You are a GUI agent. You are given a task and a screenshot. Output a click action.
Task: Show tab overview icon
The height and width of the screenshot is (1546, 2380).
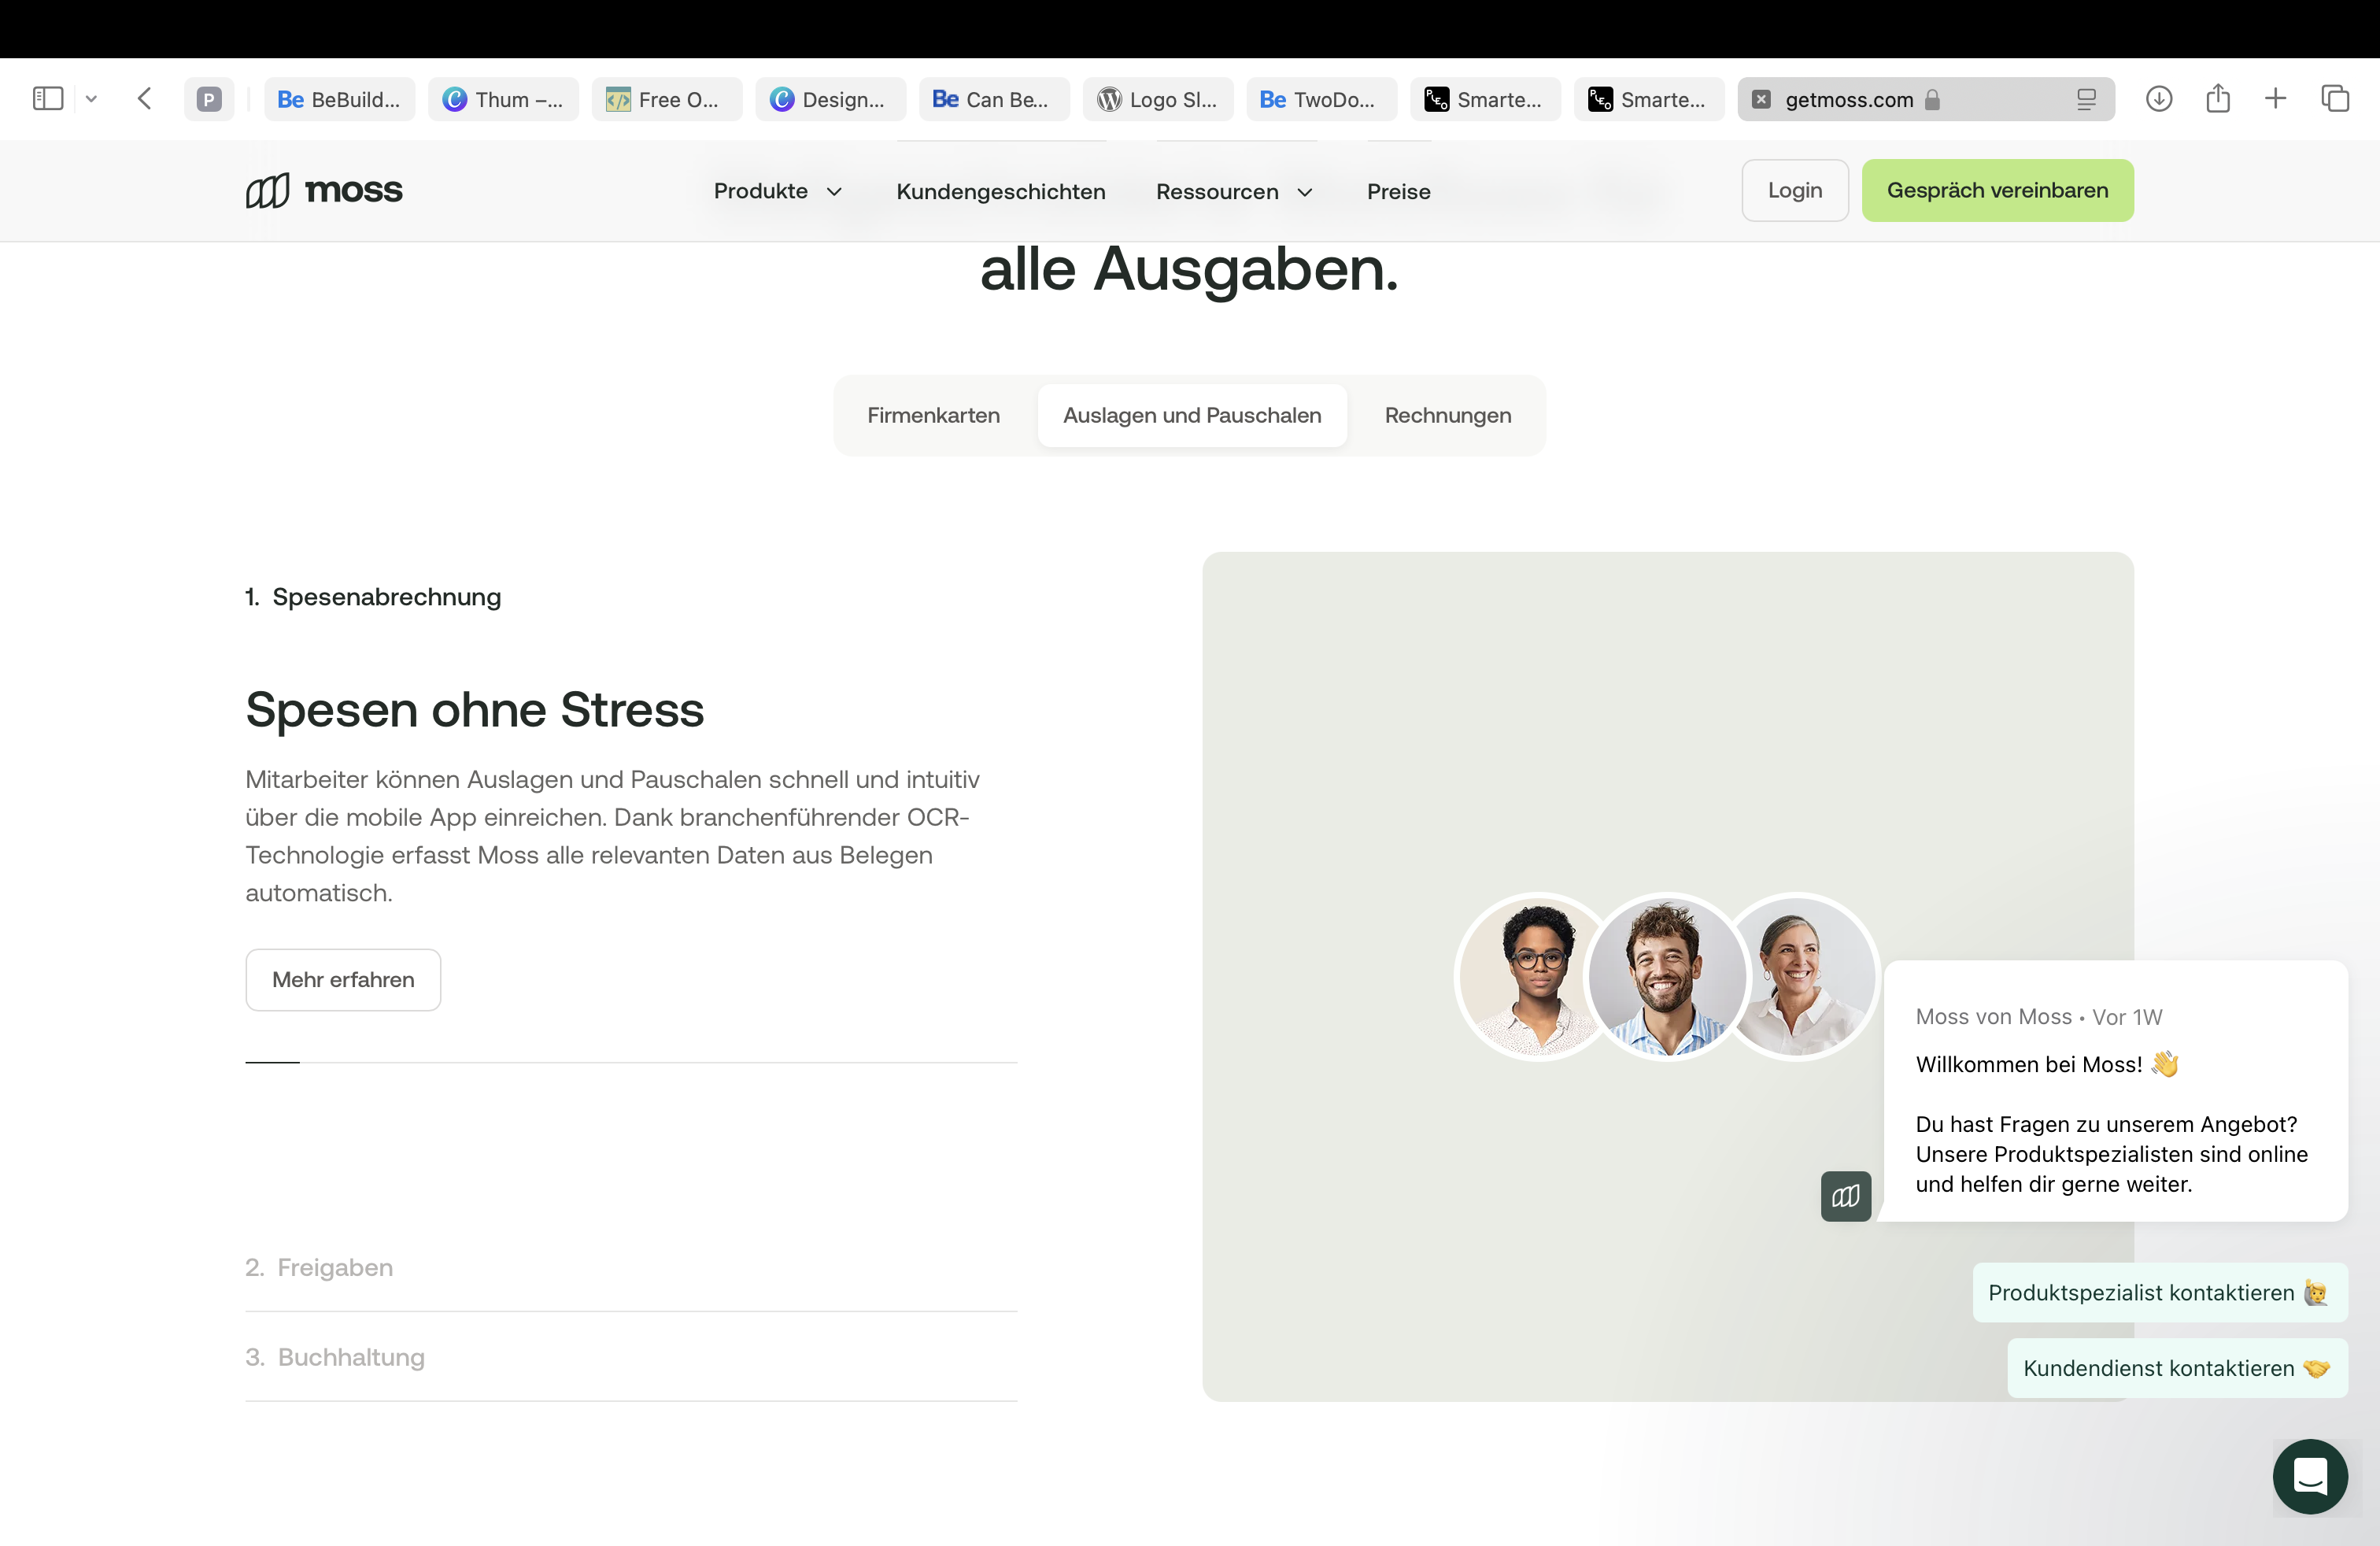2334,98
